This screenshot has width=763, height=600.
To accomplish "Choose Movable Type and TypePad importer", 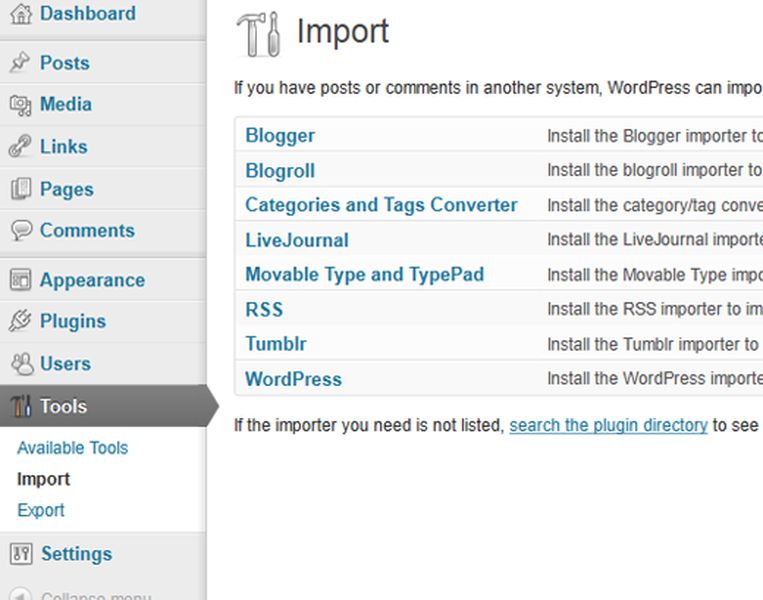I will [x=364, y=274].
